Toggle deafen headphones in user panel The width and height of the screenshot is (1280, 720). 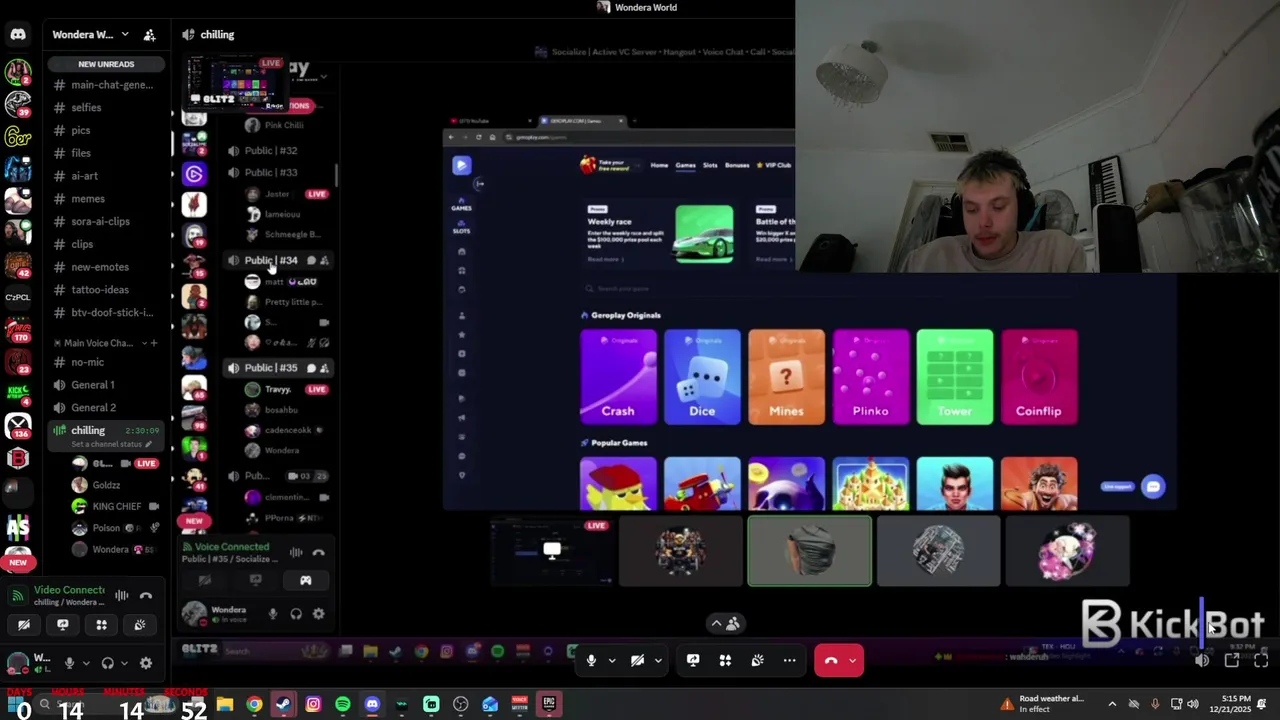[107, 662]
